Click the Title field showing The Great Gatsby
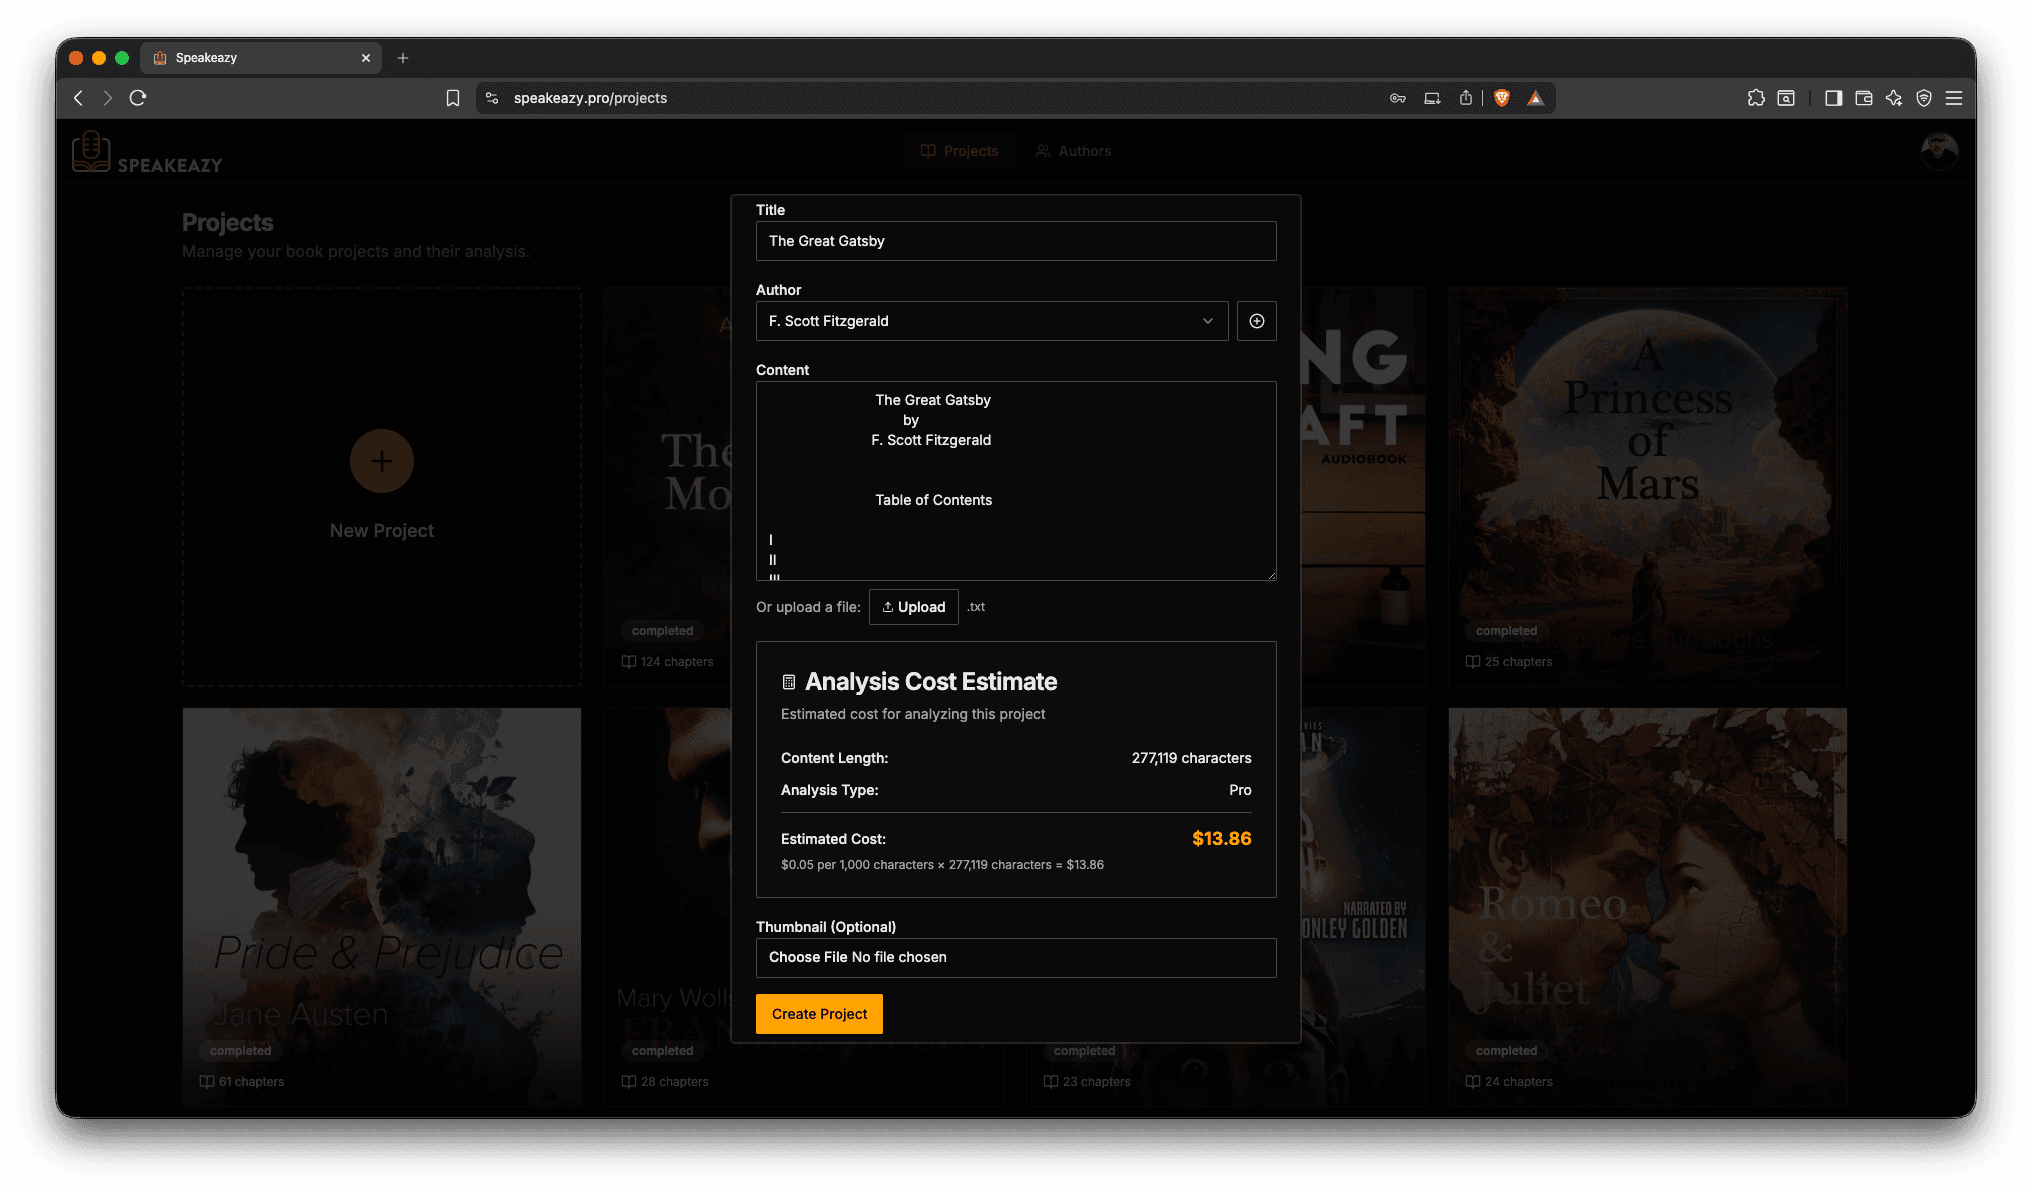2032x1192 pixels. point(1015,240)
